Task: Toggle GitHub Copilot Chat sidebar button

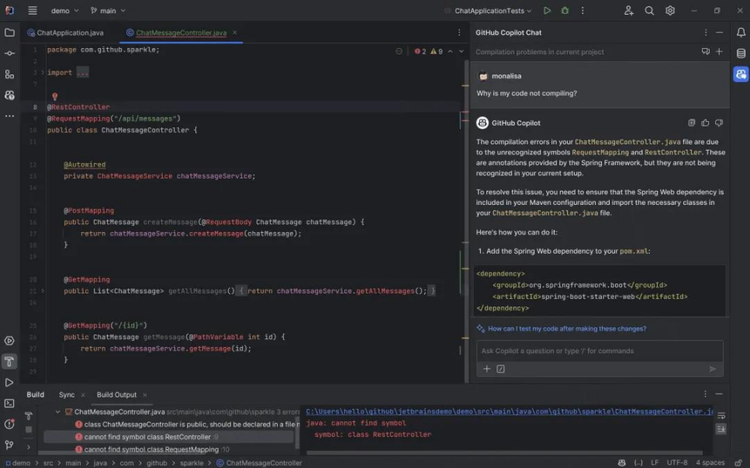Action: pyautogui.click(x=741, y=74)
